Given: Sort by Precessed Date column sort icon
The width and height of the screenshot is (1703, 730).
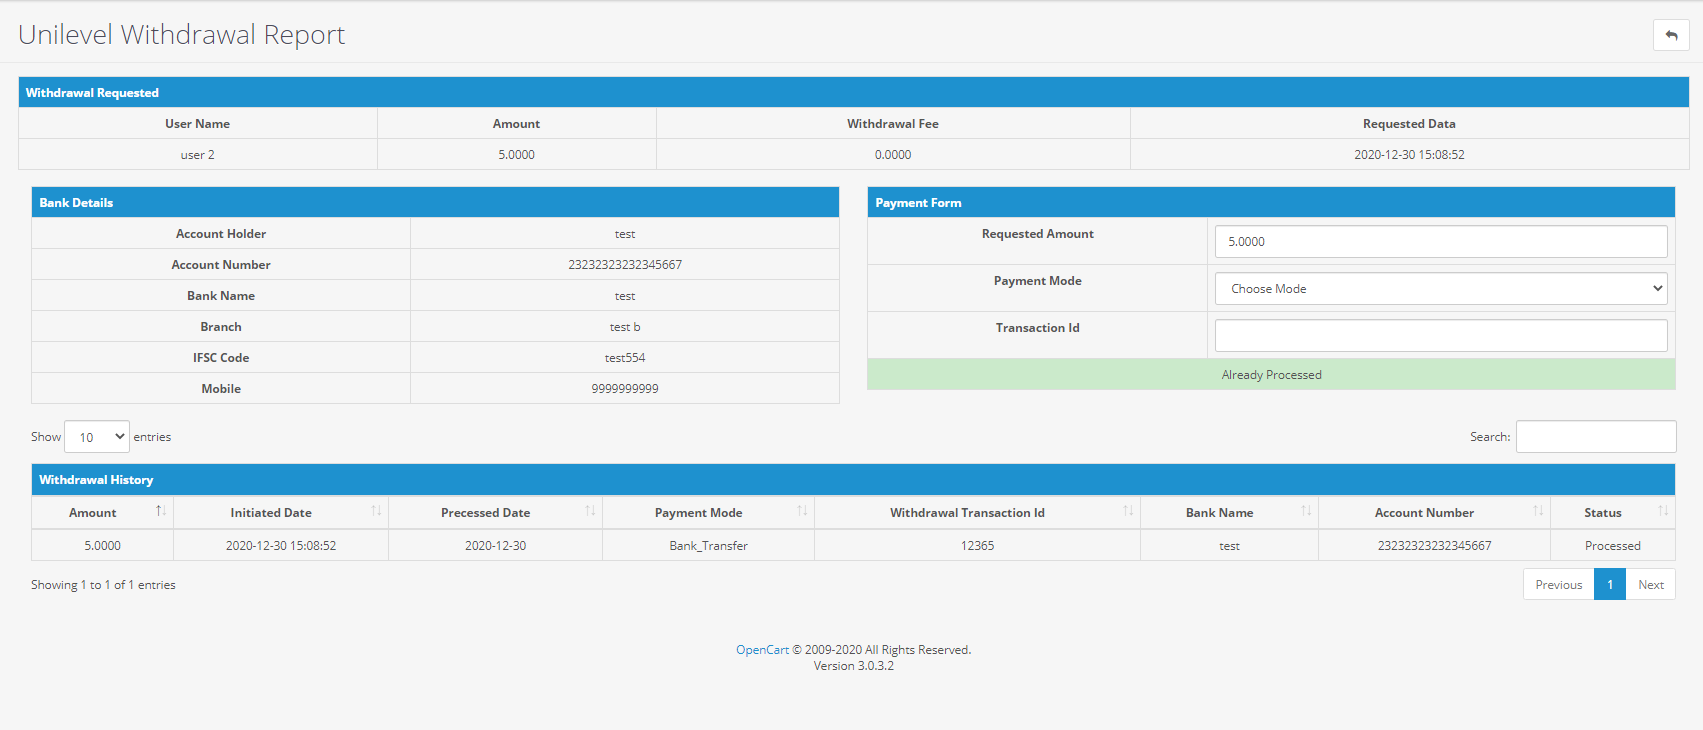Looking at the screenshot, I should [x=590, y=512].
